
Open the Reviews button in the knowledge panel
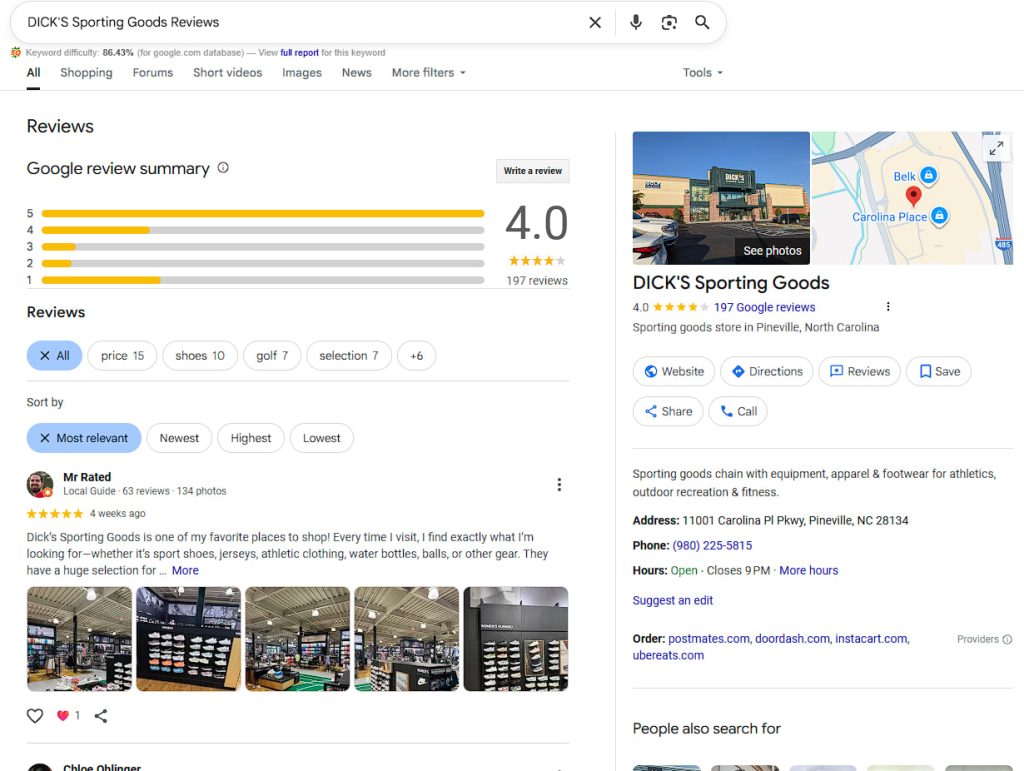859,371
